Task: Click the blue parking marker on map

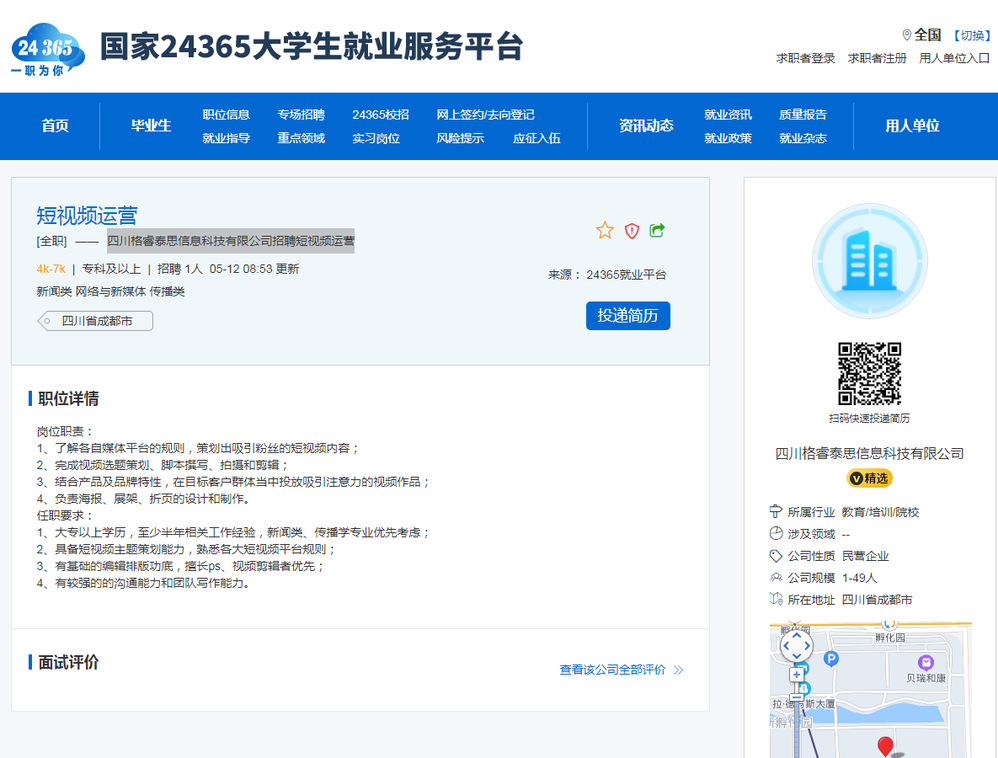Action: (x=830, y=658)
